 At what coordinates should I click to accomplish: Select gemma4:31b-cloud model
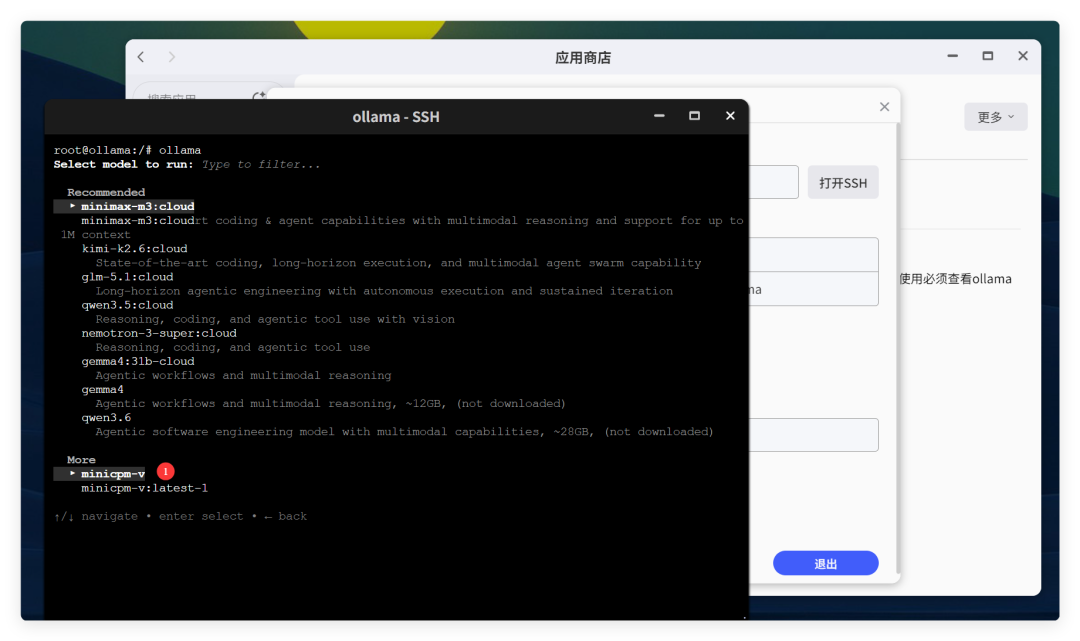(138, 361)
